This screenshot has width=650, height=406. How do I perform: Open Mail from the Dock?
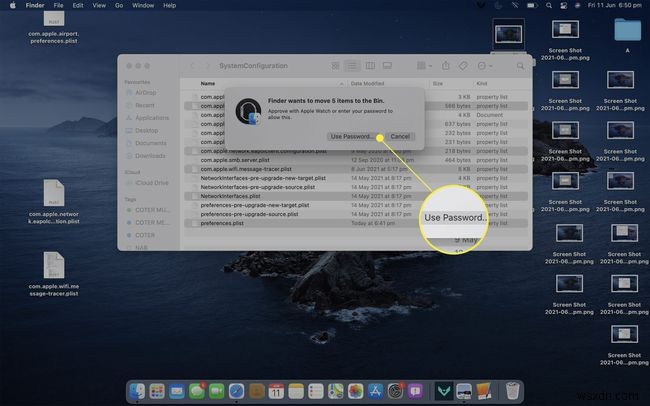click(x=177, y=391)
